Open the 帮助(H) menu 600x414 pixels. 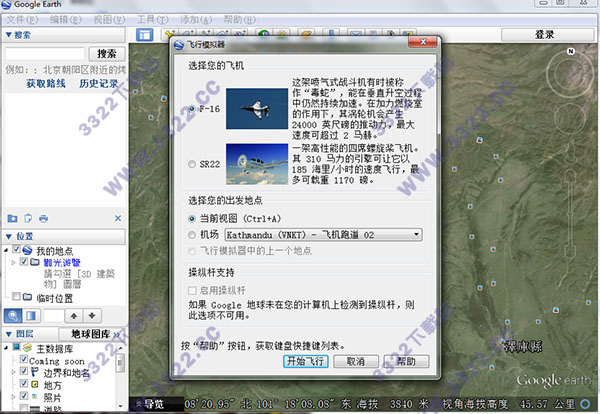tap(240, 20)
